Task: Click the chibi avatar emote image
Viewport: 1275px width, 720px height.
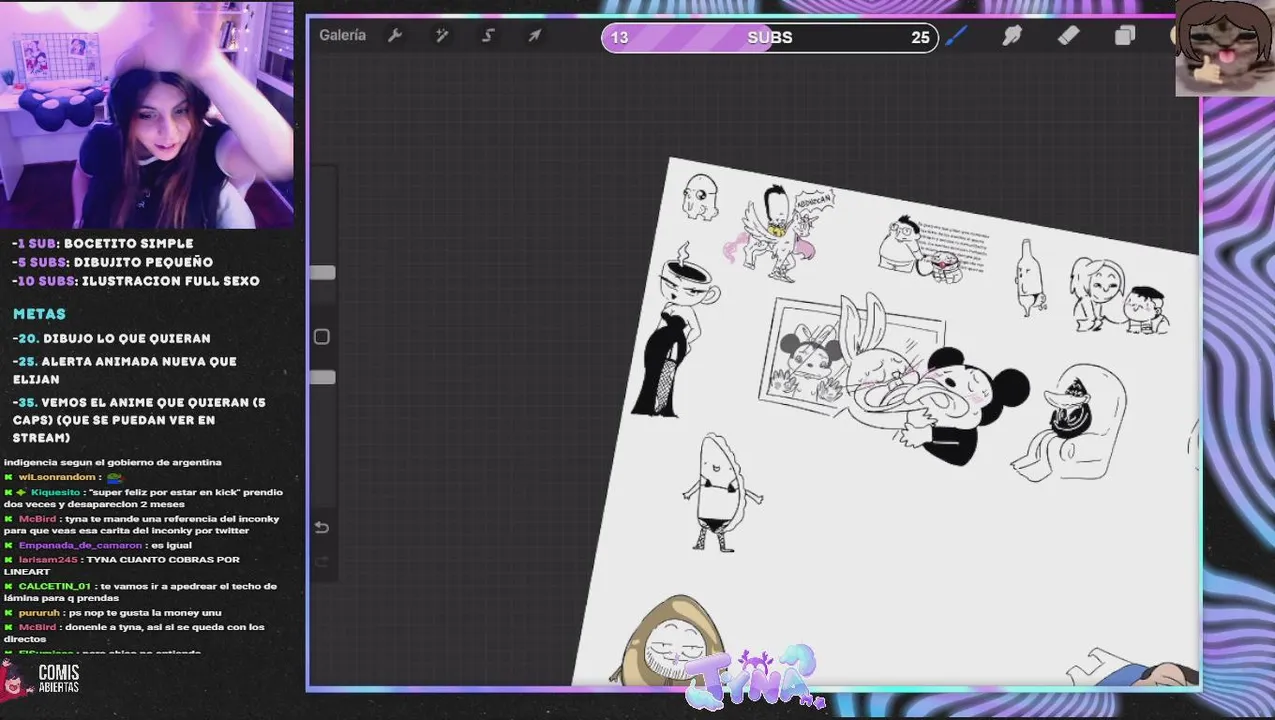Action: (1224, 48)
